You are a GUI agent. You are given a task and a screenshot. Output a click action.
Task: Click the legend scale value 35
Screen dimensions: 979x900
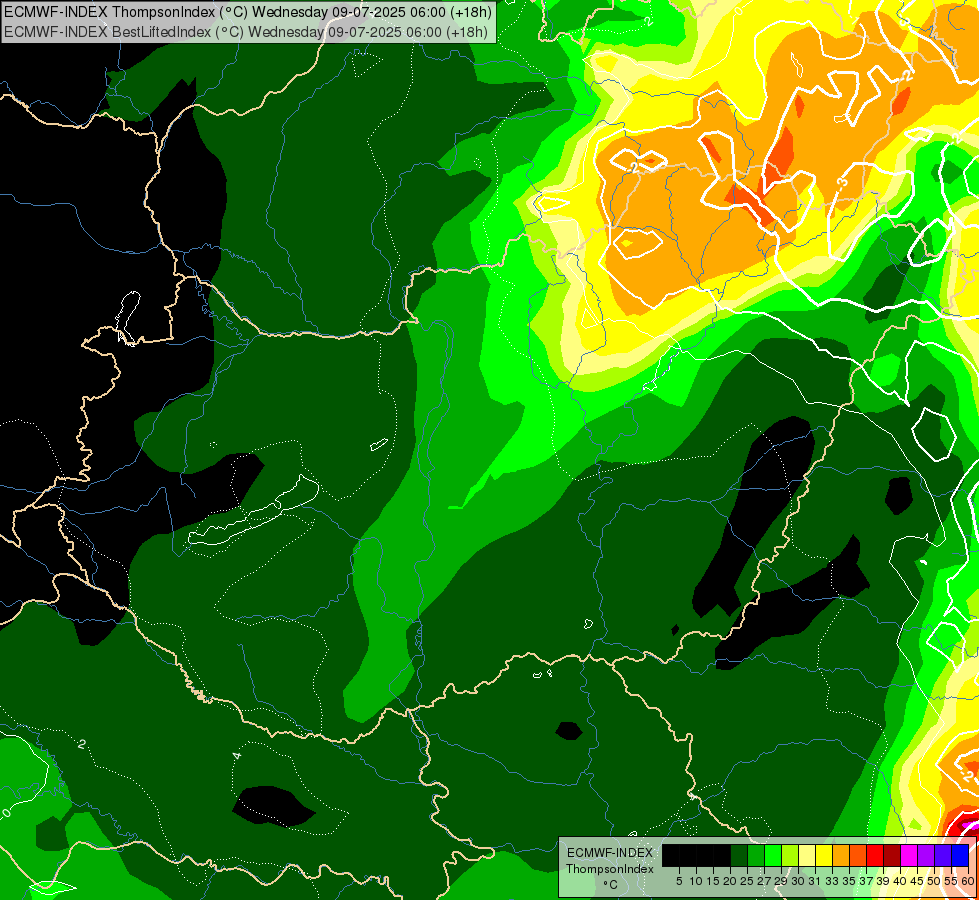[x=849, y=881]
